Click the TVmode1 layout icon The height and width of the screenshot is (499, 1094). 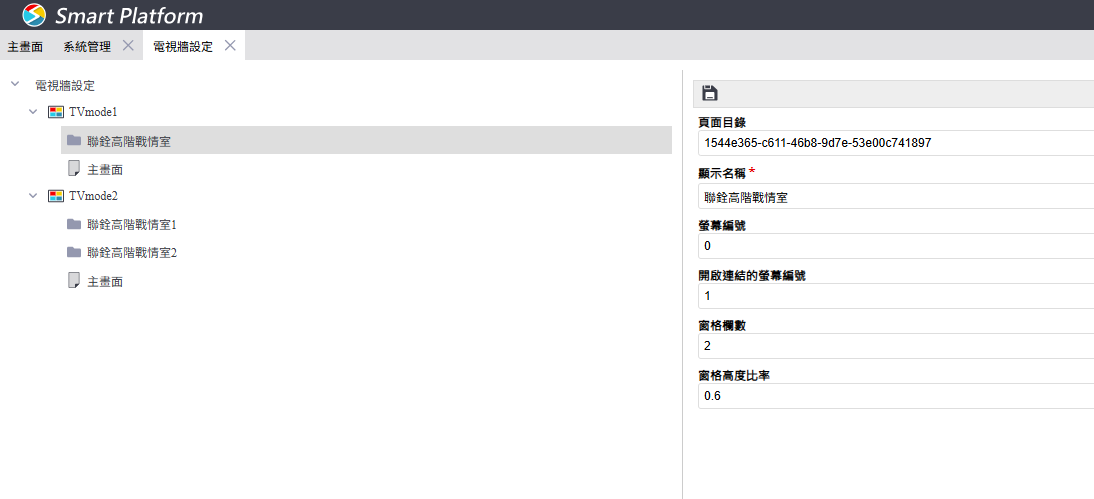(56, 112)
